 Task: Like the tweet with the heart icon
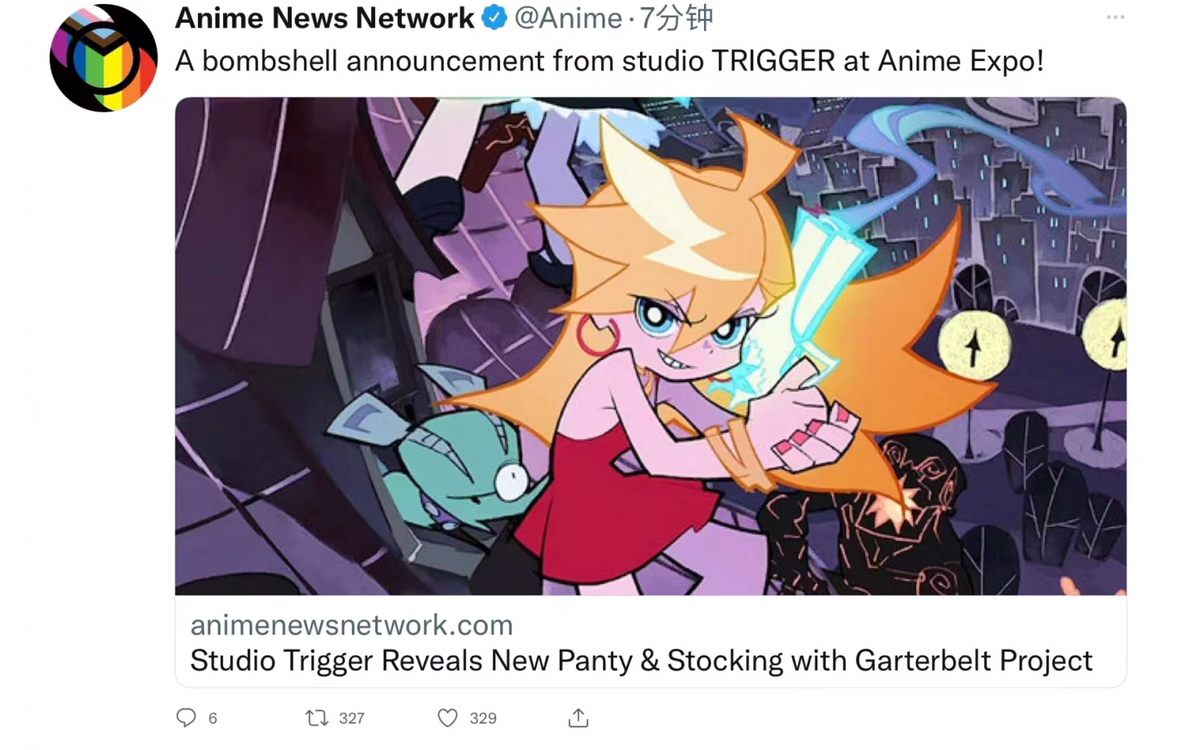[448, 717]
